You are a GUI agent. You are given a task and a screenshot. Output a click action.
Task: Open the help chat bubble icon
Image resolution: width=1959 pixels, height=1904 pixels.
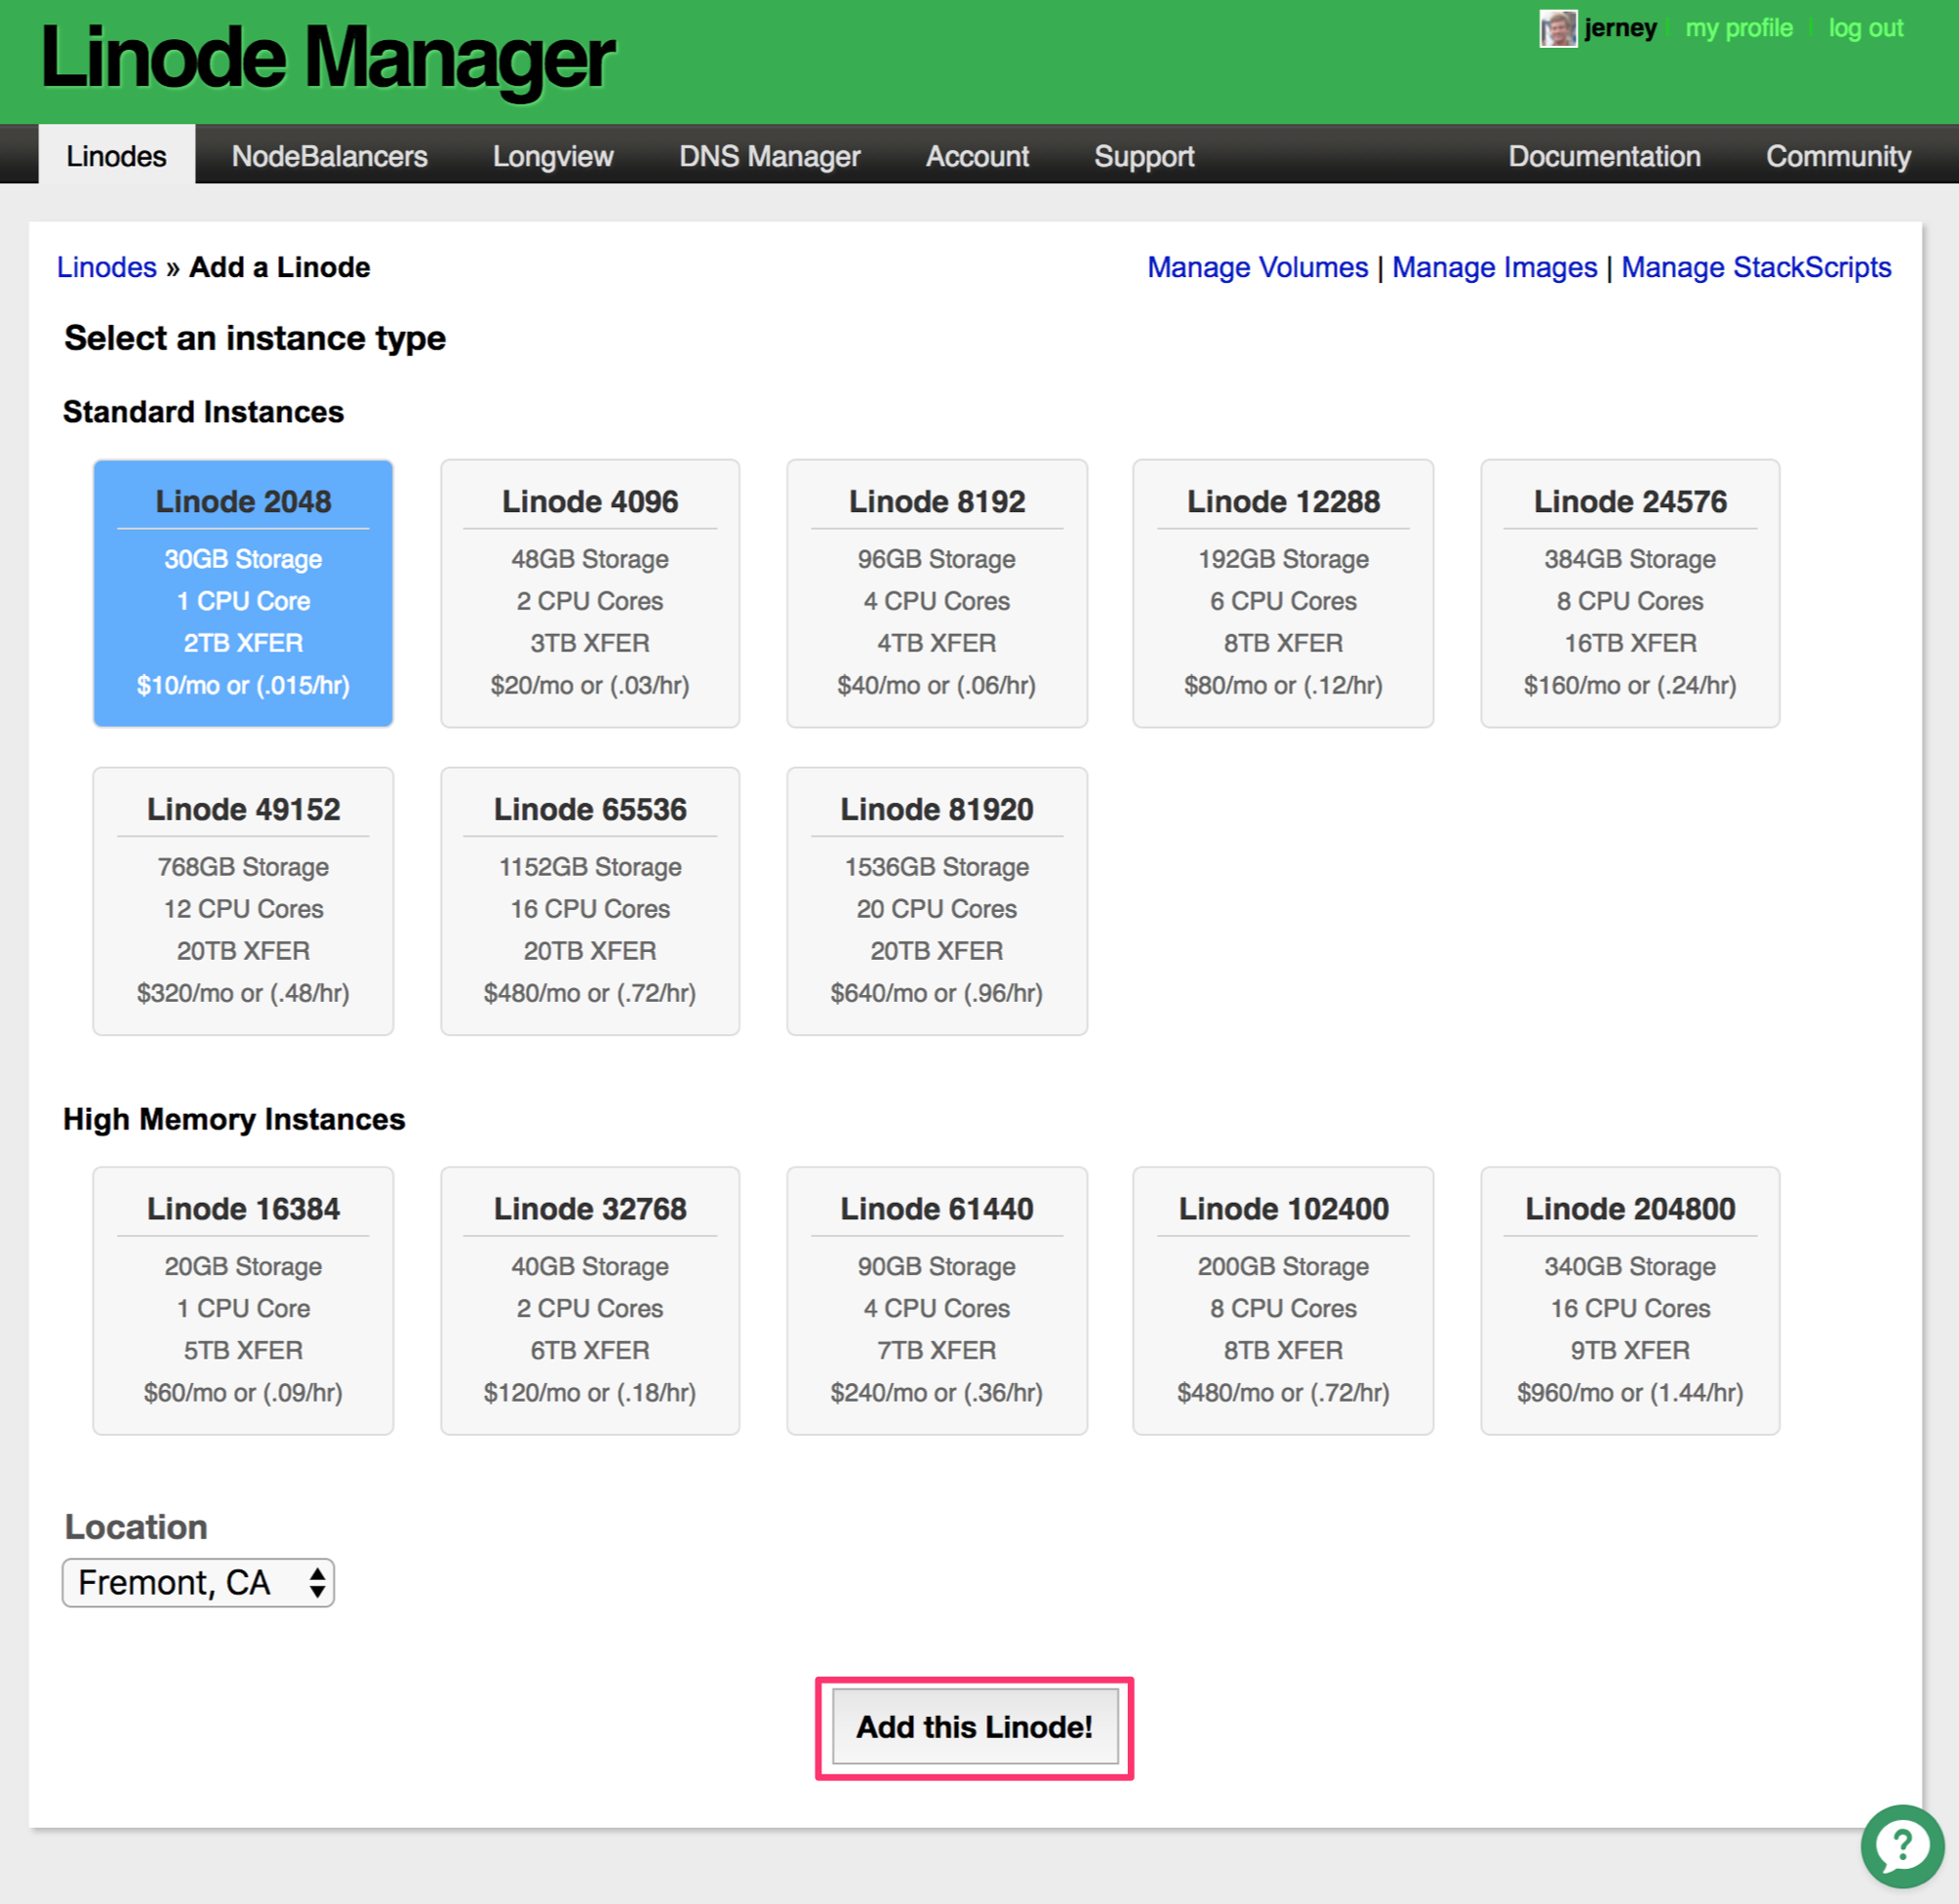point(1901,1846)
